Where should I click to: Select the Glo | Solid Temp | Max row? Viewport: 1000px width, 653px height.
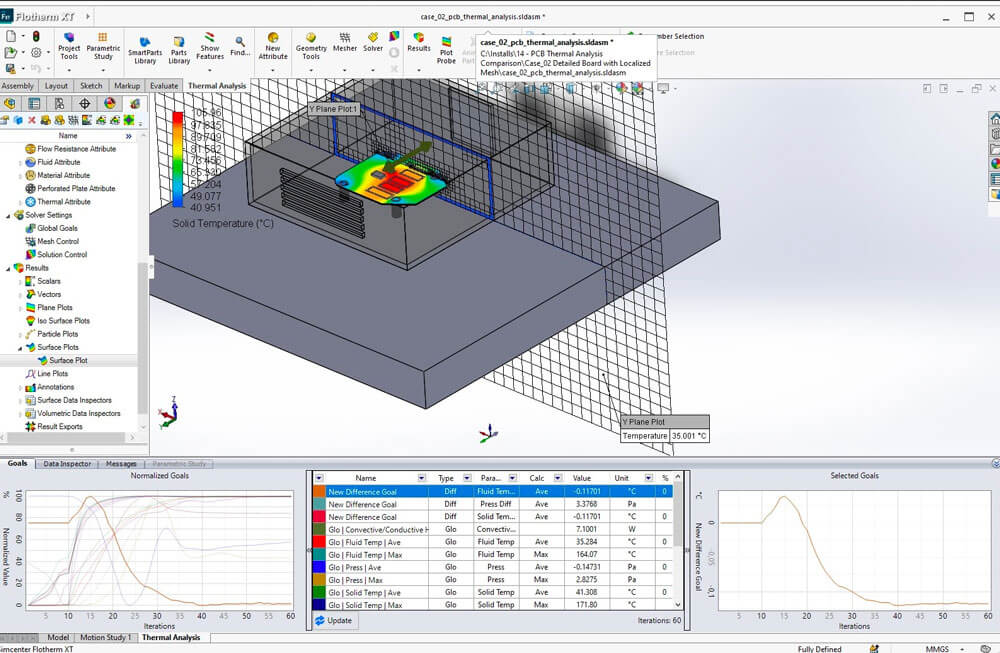click(x=493, y=605)
